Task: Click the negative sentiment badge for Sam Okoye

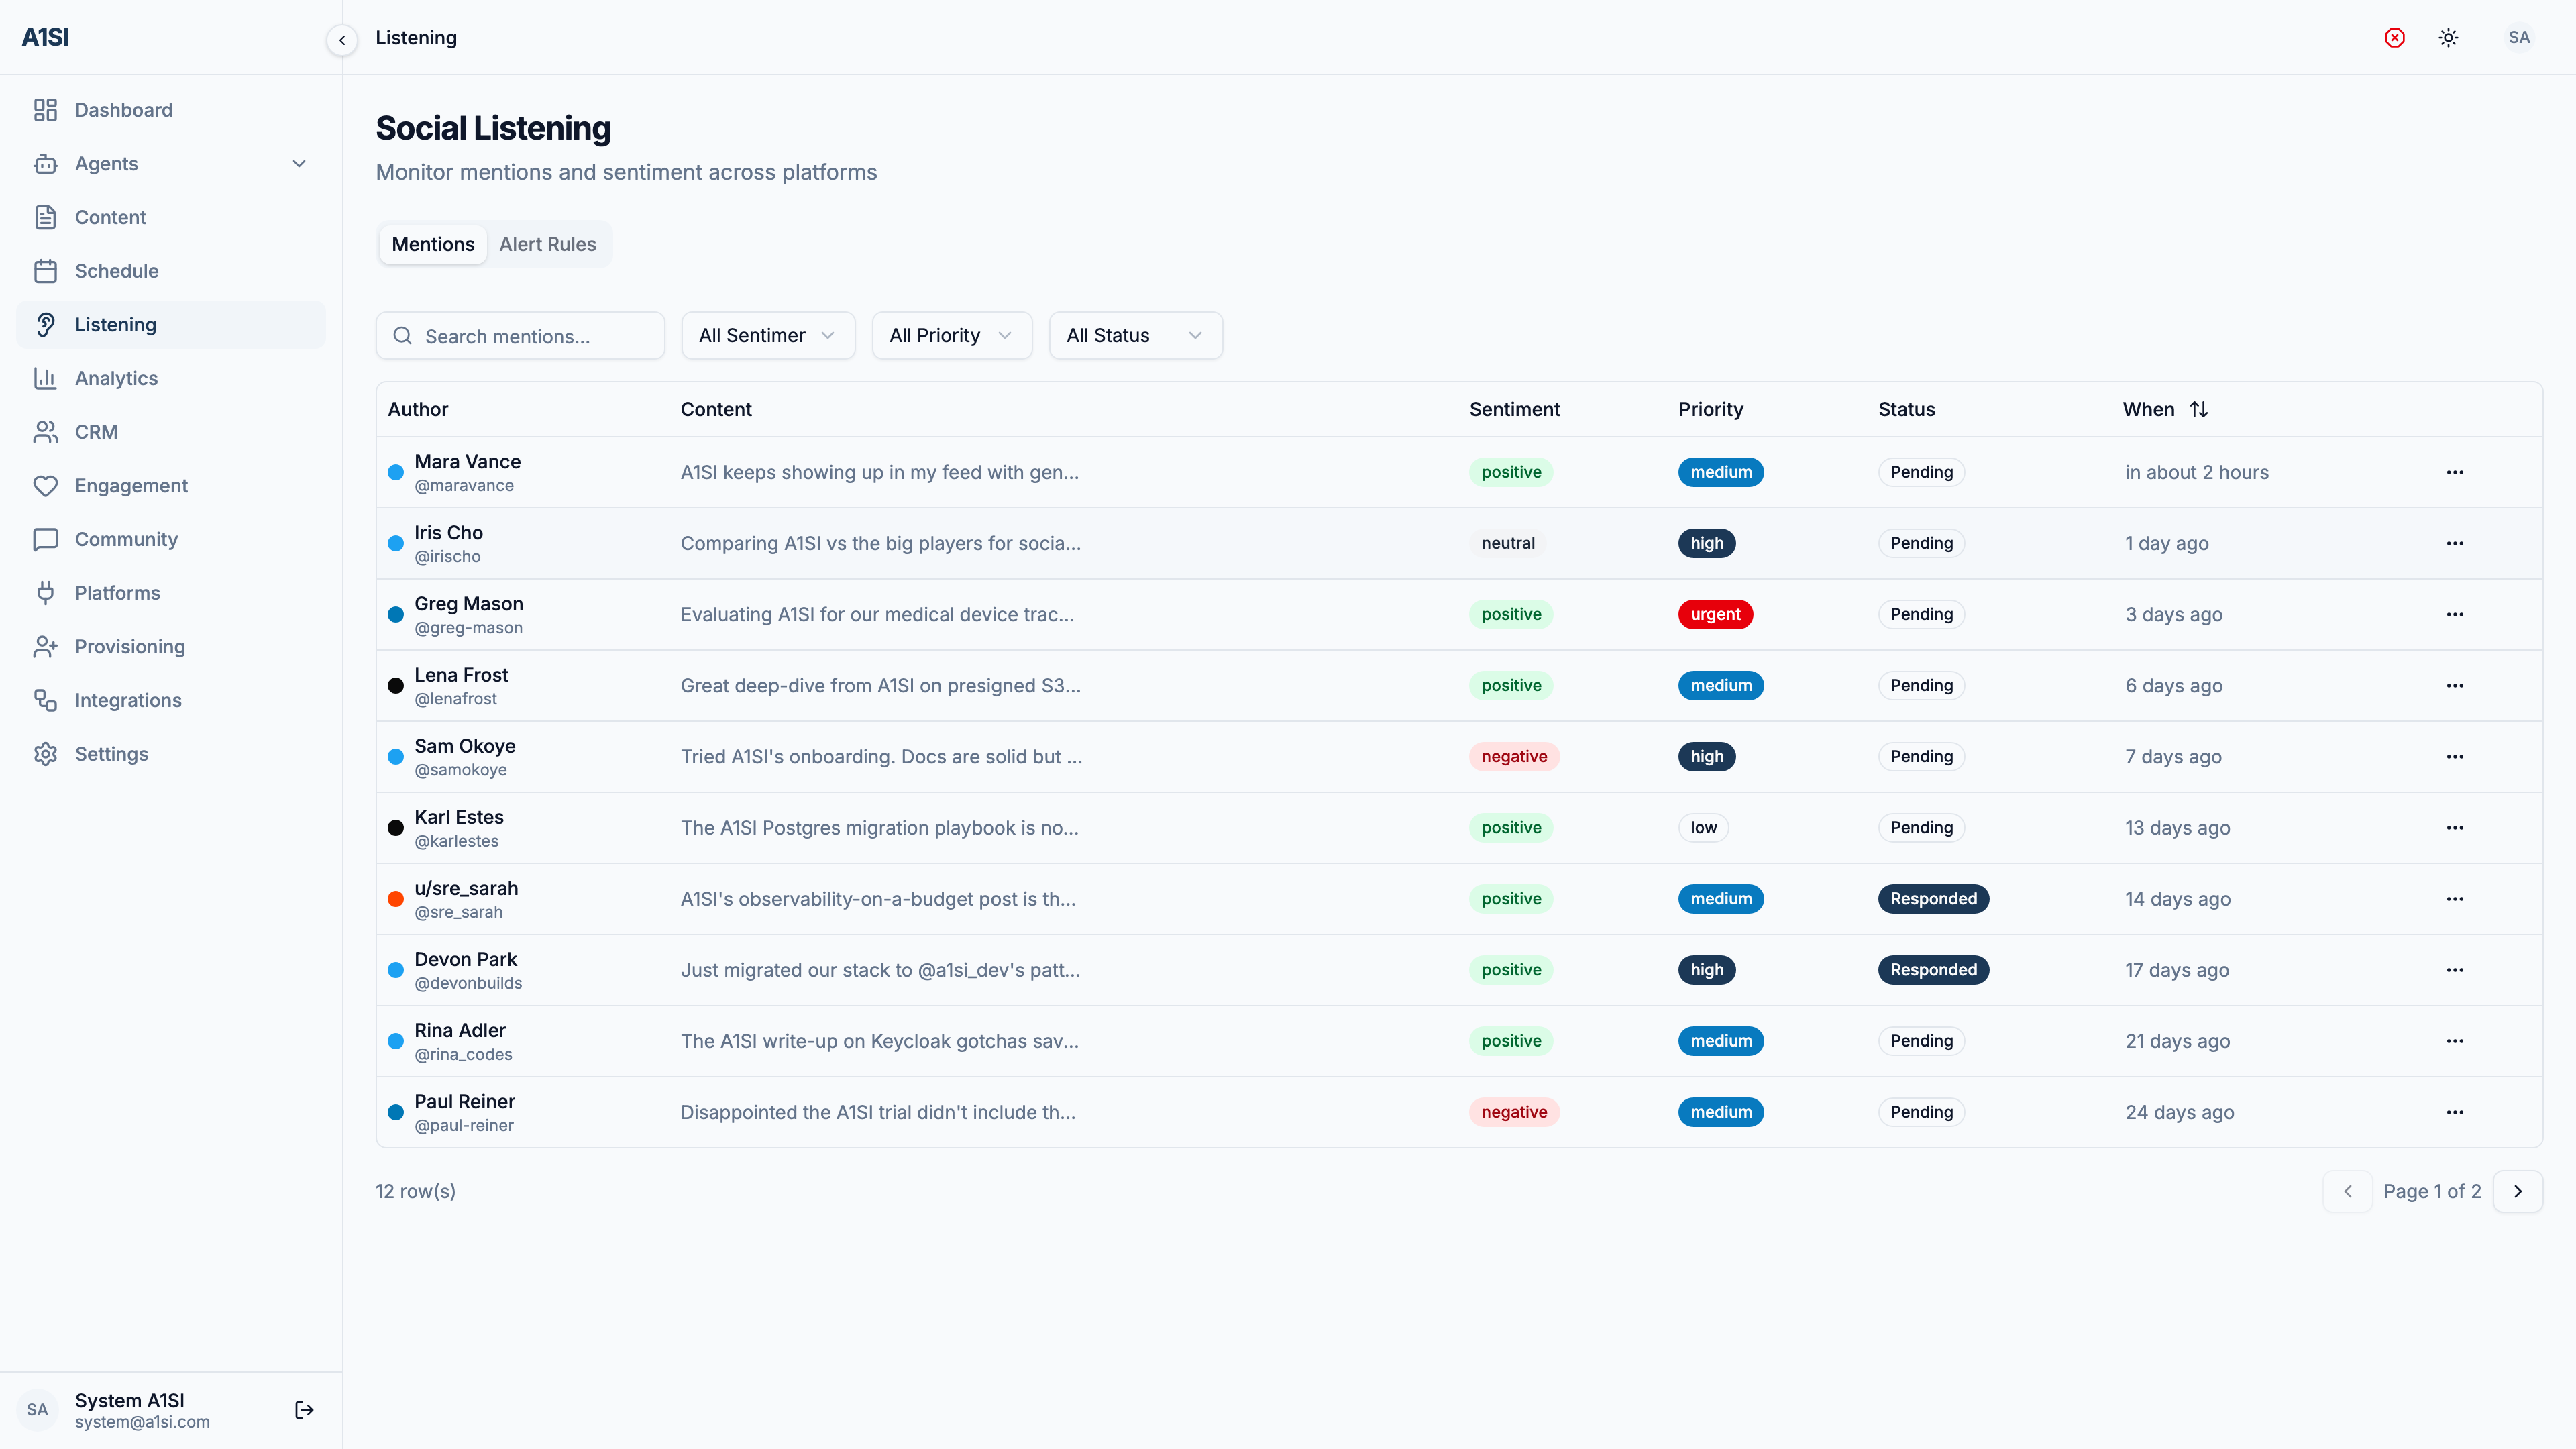Action: 1514,756
